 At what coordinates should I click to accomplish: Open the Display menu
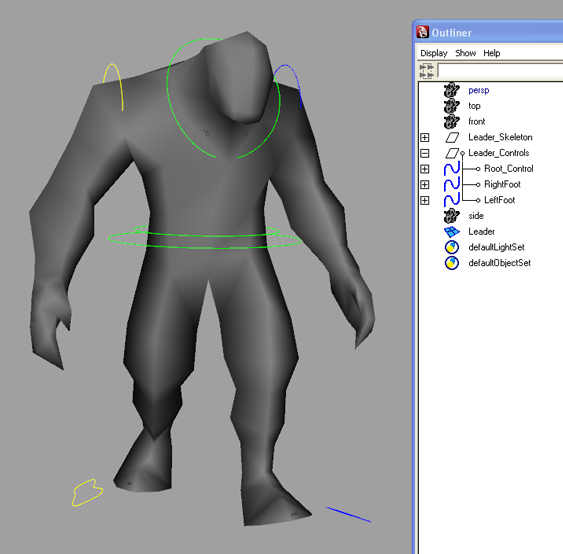434,53
